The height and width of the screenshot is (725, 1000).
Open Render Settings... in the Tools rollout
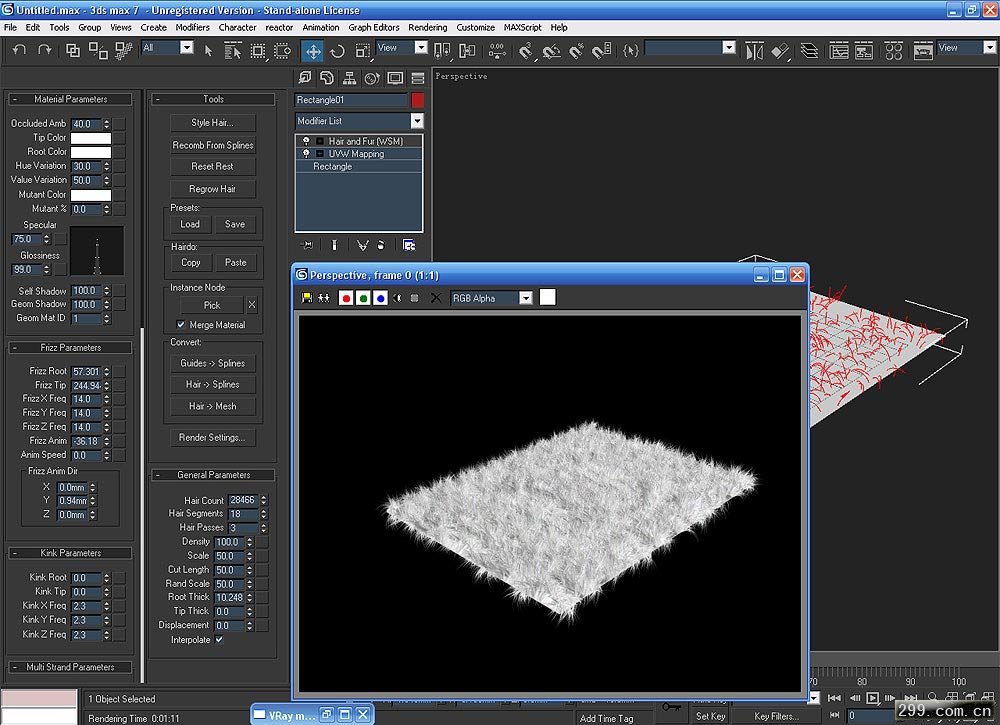pos(212,437)
